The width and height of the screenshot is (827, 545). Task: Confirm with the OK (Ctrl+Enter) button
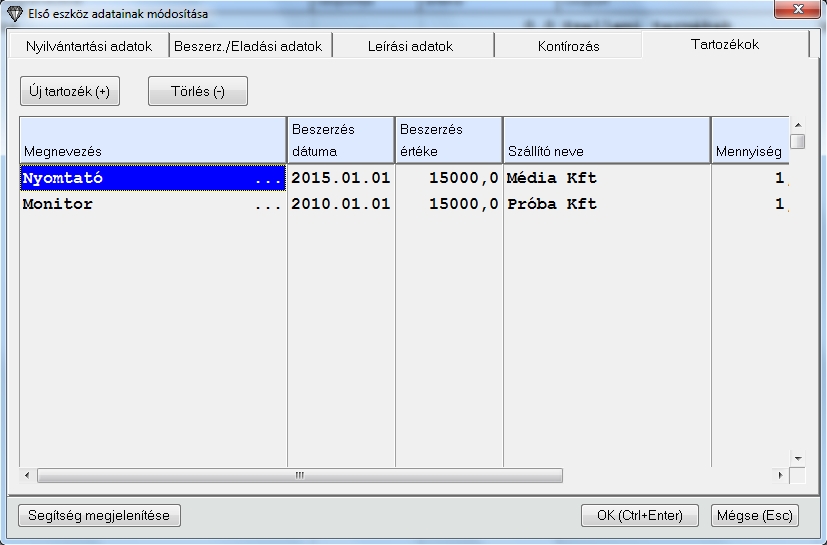[x=640, y=515]
